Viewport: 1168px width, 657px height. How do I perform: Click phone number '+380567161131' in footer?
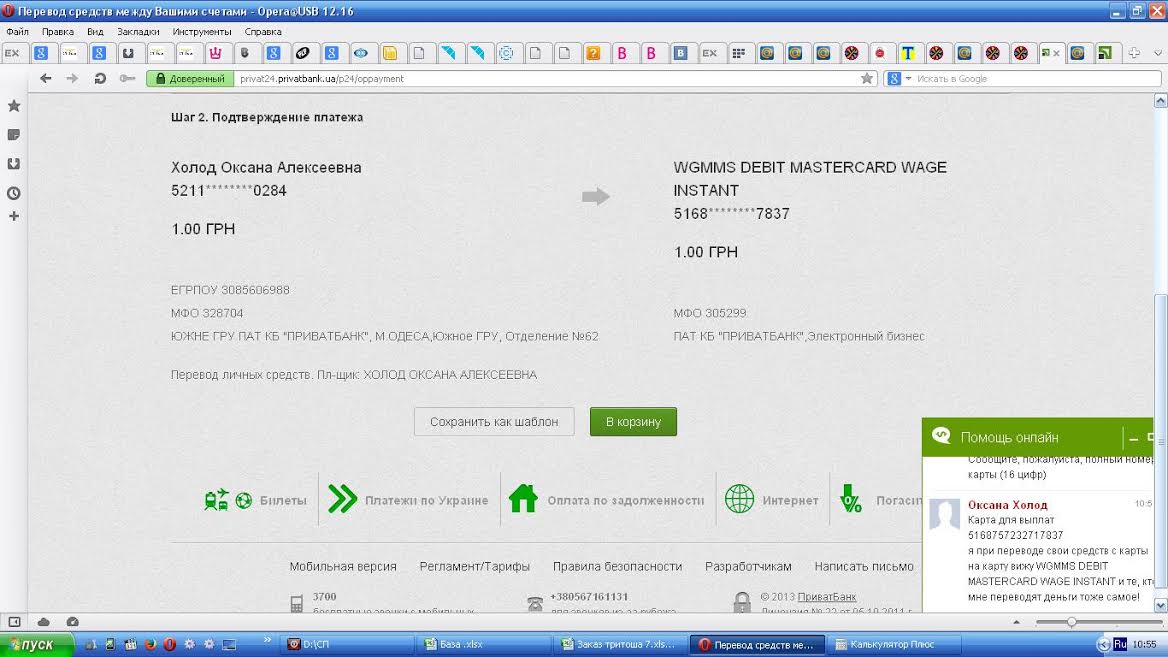(x=588, y=597)
